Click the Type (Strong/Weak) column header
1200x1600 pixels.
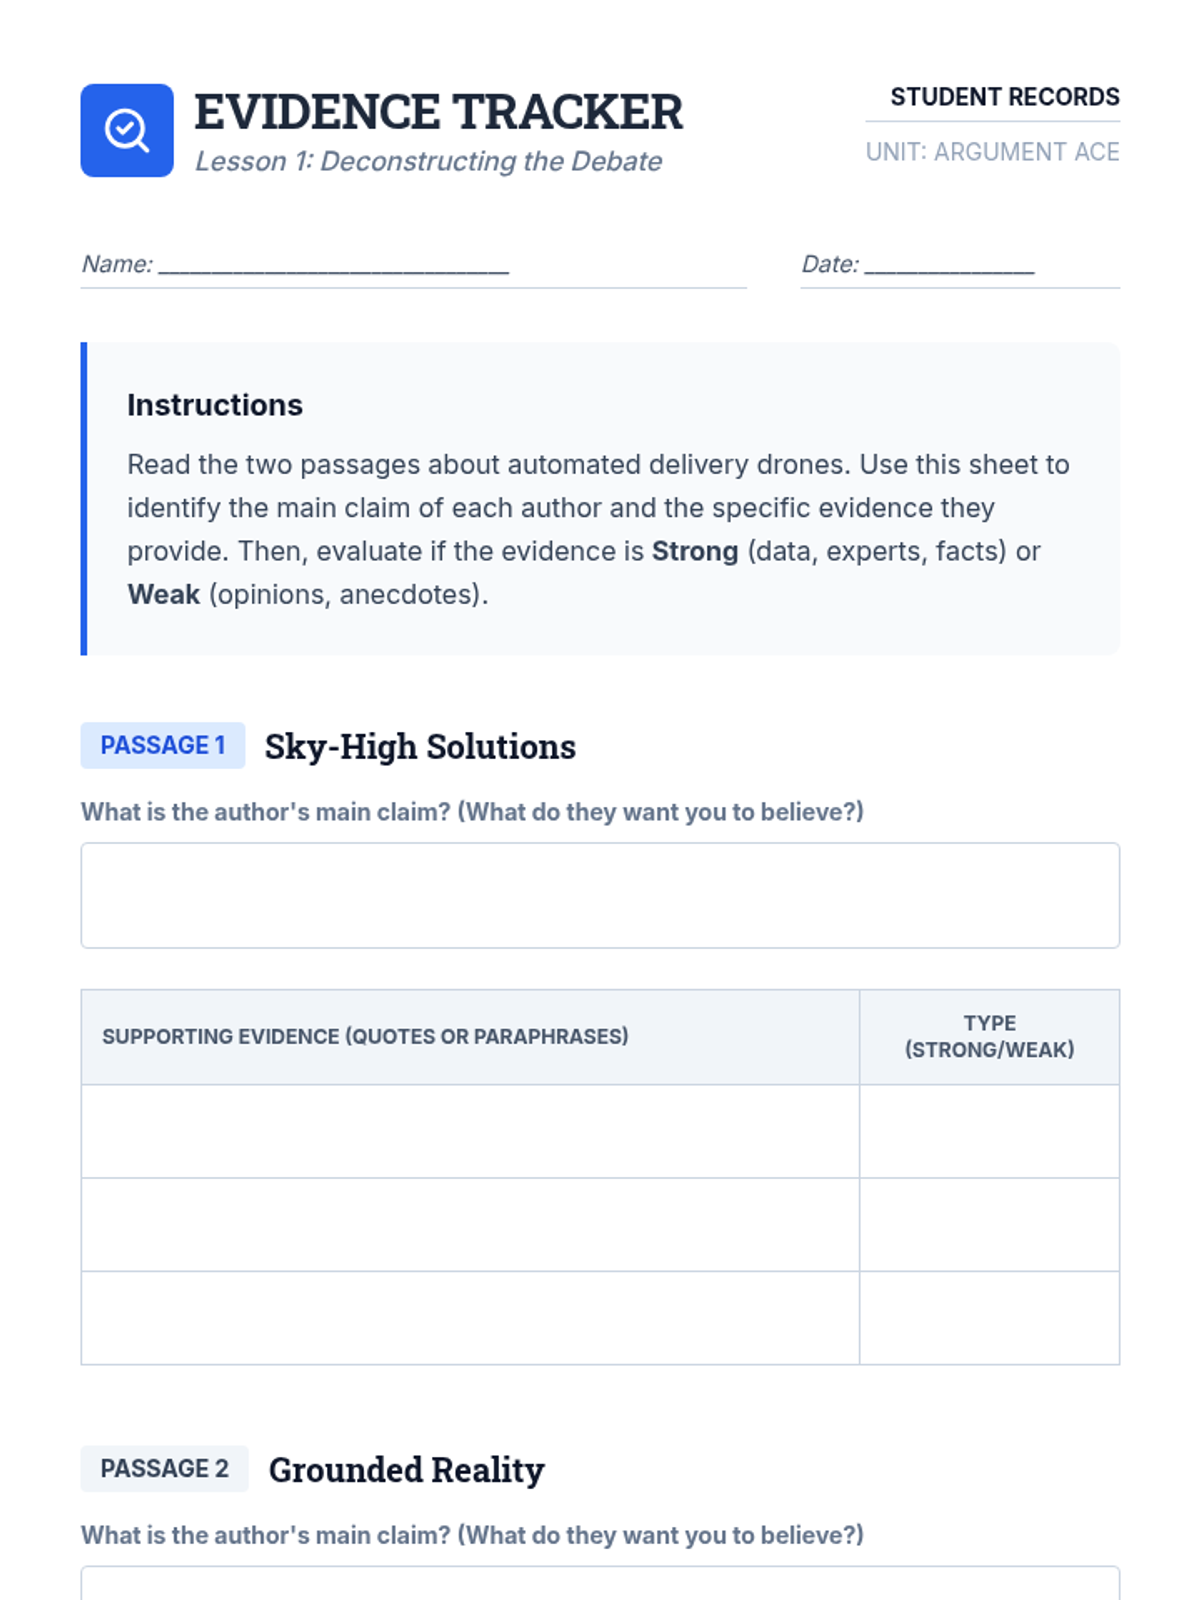[989, 1037]
